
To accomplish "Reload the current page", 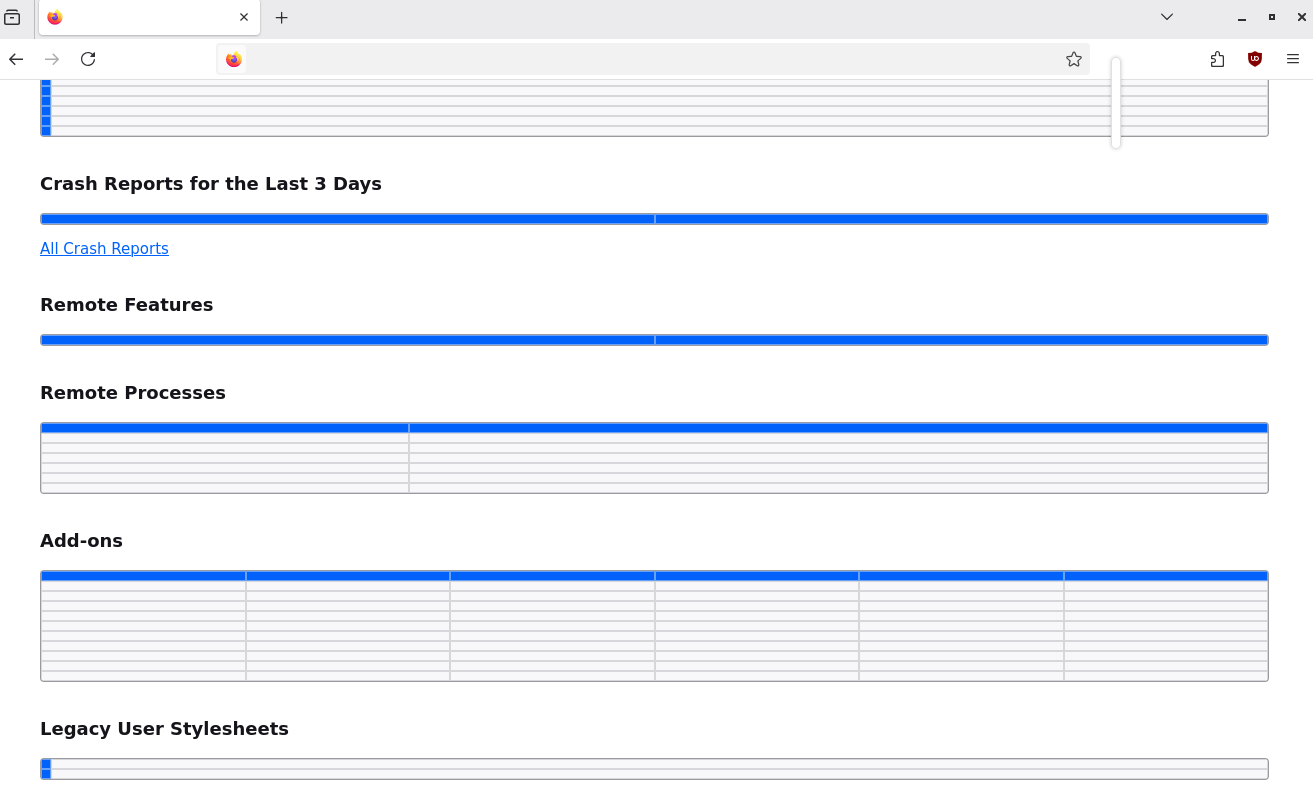I will coord(88,59).
